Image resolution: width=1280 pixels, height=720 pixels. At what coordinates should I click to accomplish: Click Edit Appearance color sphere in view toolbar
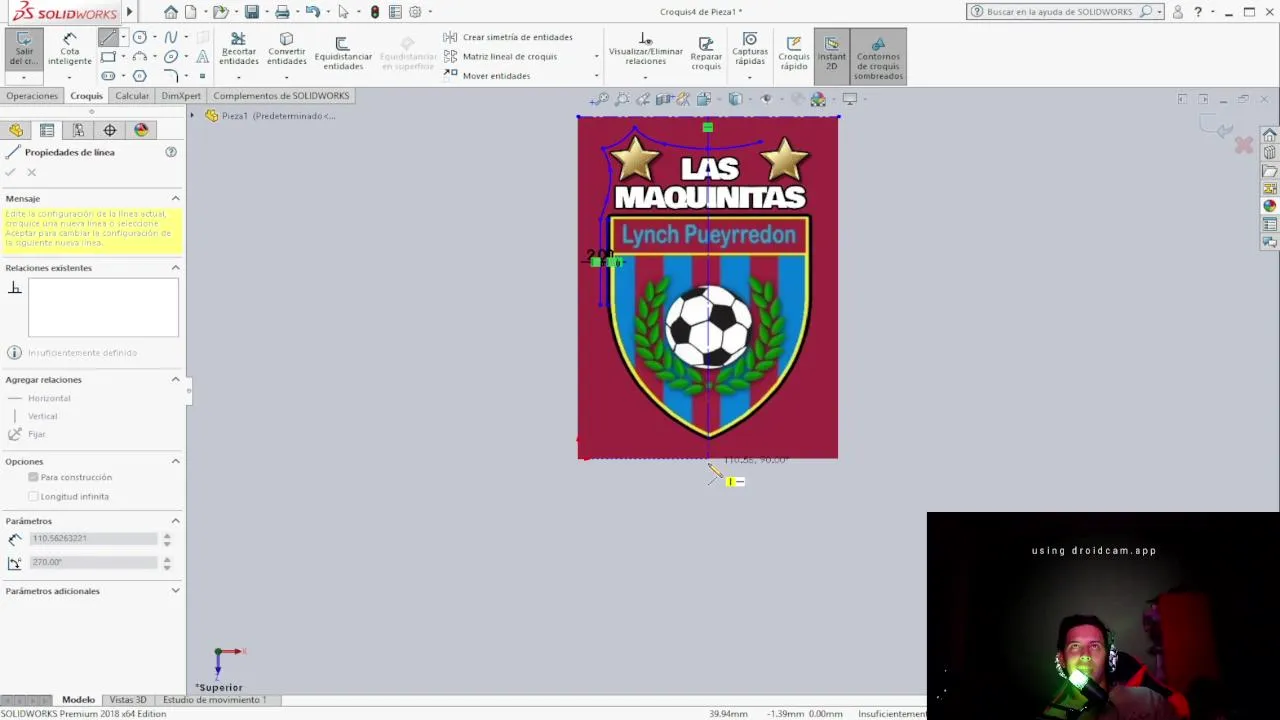[x=818, y=99]
